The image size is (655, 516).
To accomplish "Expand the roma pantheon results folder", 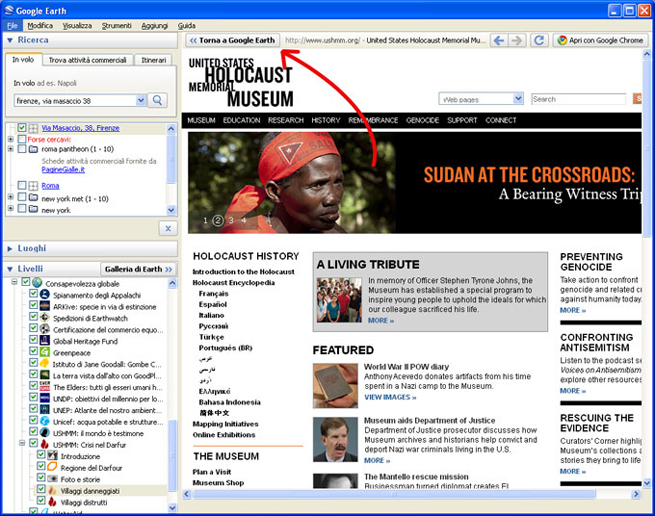I will [10, 149].
